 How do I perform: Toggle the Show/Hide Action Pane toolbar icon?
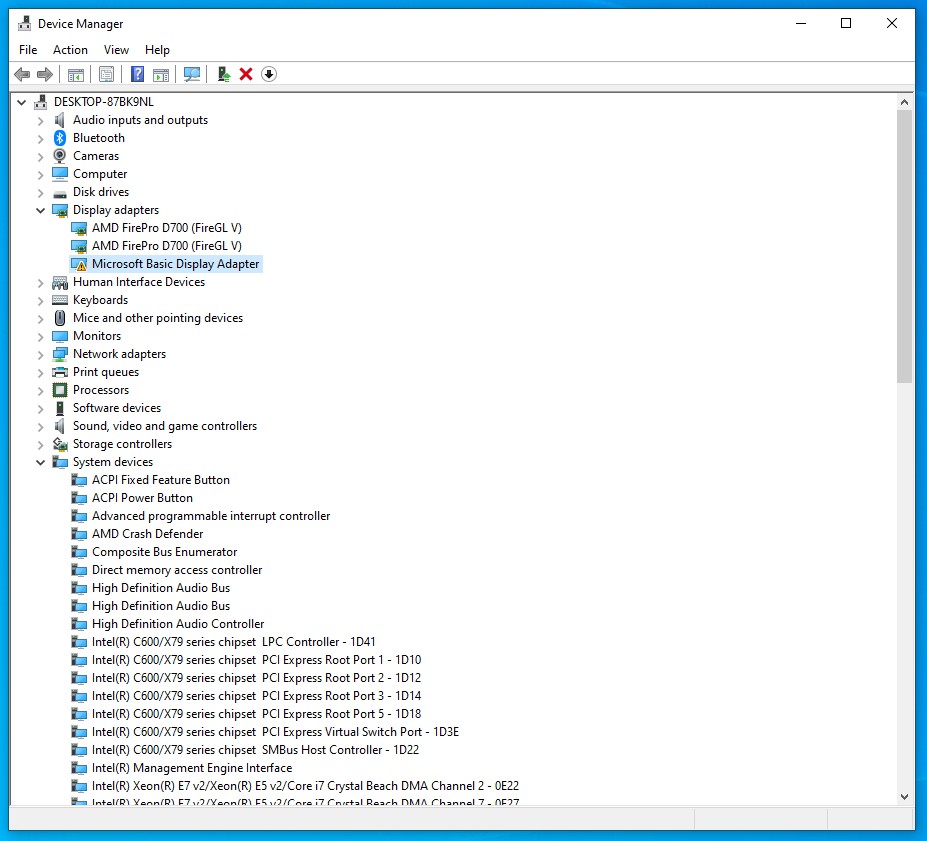click(161, 74)
